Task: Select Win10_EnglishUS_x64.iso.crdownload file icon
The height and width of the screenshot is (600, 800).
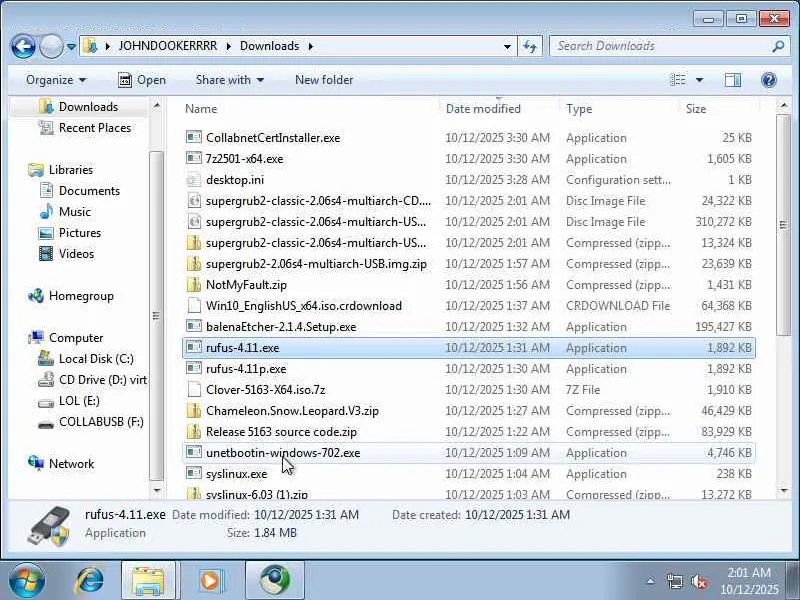Action: pos(194,306)
